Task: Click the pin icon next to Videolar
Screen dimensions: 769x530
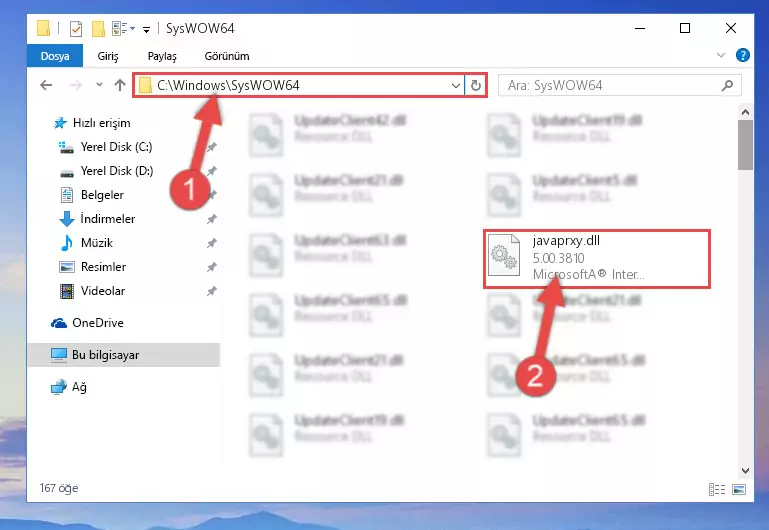Action: point(211,291)
